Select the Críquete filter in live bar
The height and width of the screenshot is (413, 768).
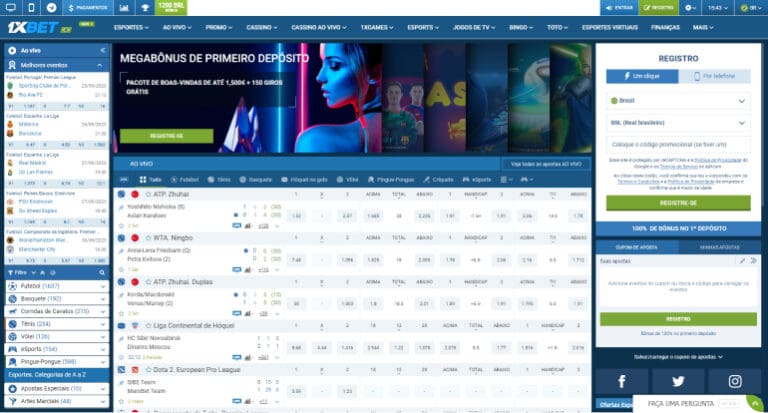tap(438, 179)
